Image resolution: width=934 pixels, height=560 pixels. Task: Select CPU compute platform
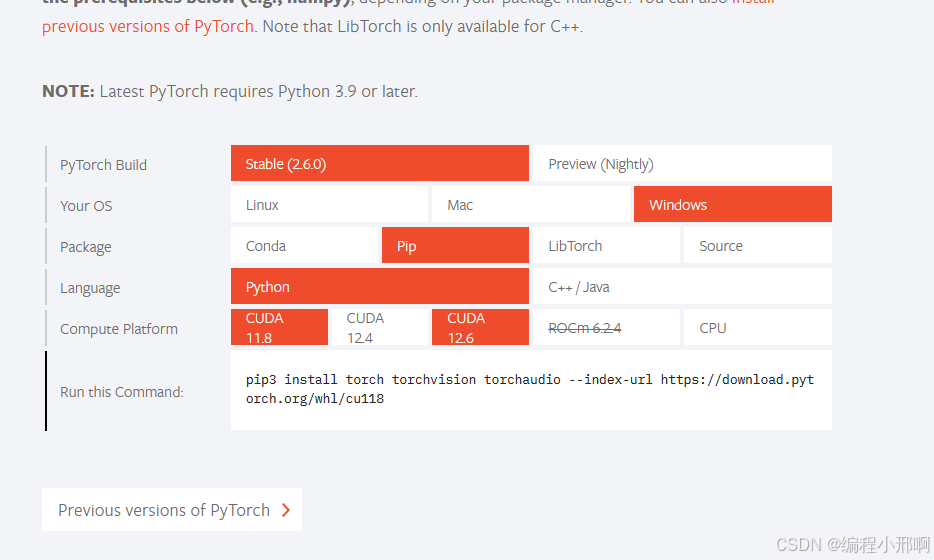click(758, 327)
